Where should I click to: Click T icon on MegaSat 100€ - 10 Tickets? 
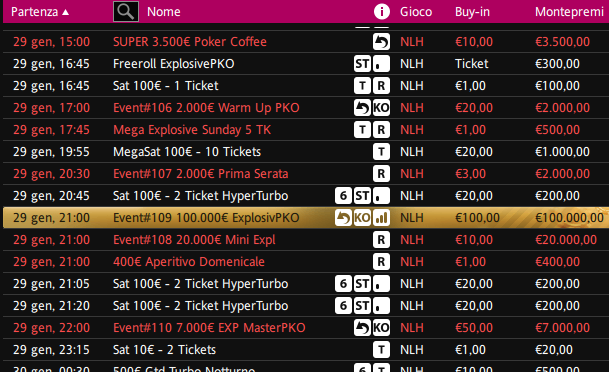click(x=381, y=151)
